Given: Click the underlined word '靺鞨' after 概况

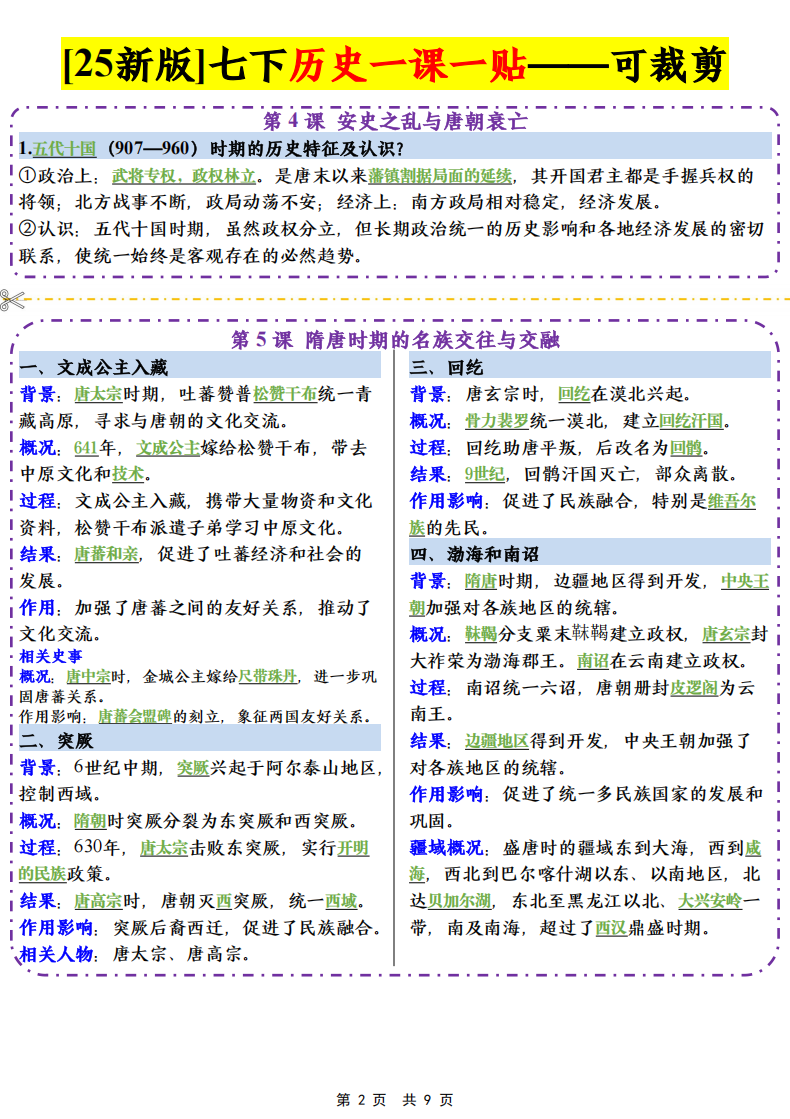Looking at the screenshot, I should click(480, 634).
